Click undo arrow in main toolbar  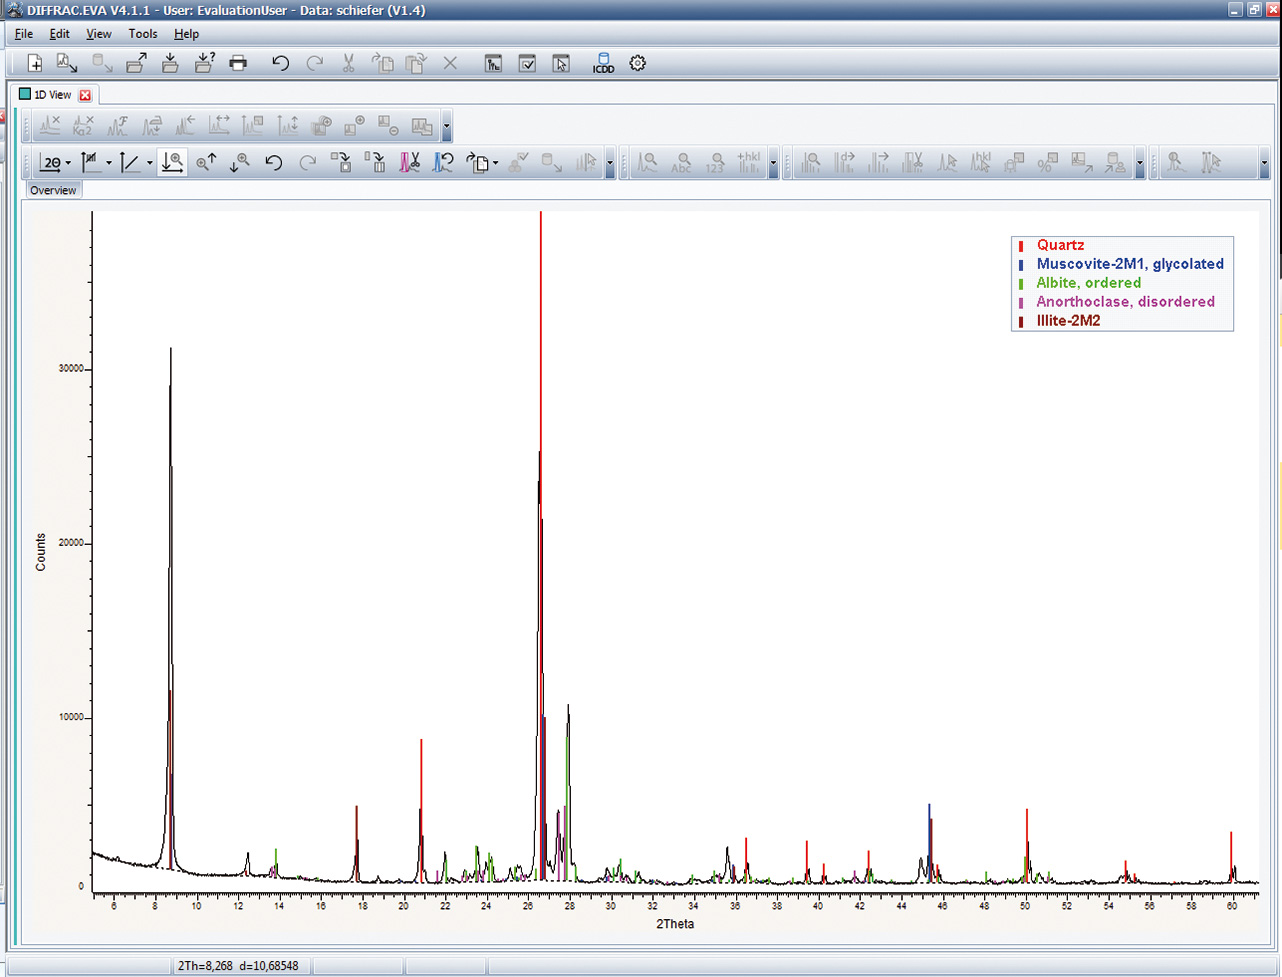[281, 63]
